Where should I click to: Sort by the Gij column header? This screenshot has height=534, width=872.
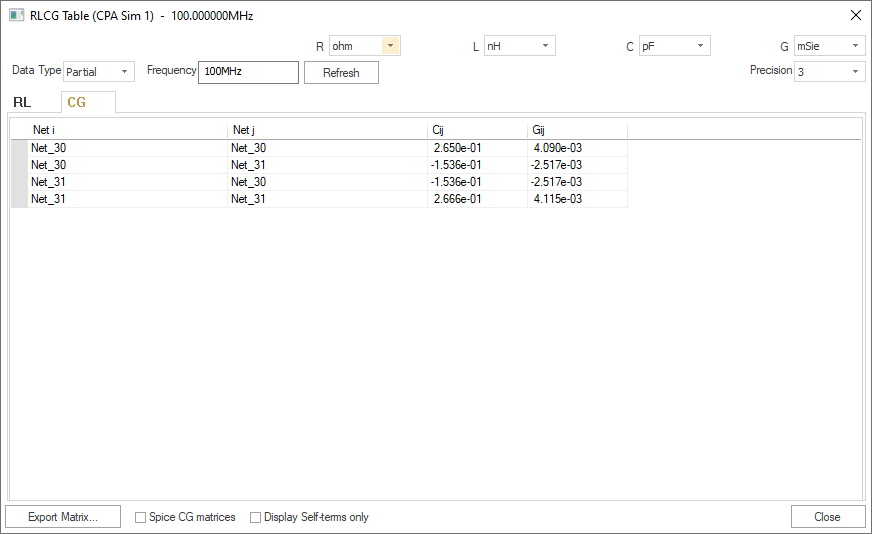tap(577, 130)
